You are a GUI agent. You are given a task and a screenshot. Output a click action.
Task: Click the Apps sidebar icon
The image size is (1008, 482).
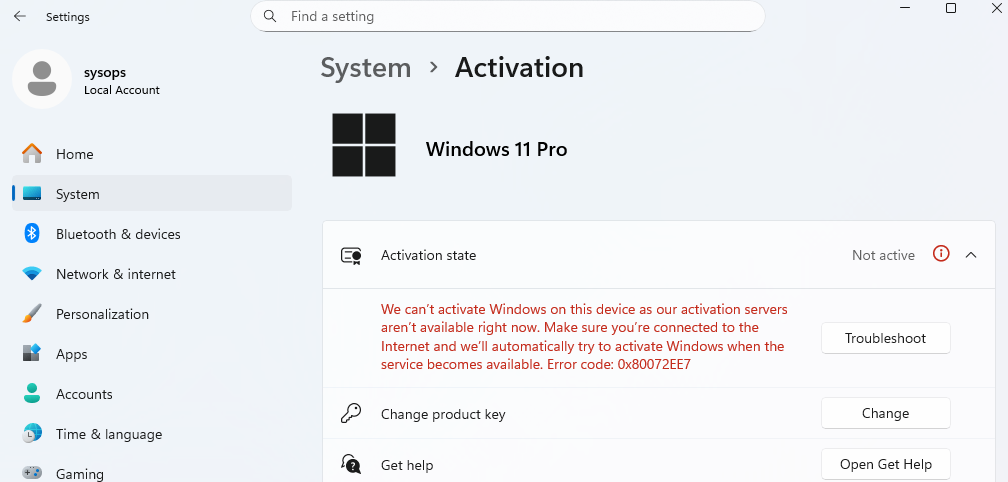tap(32, 354)
